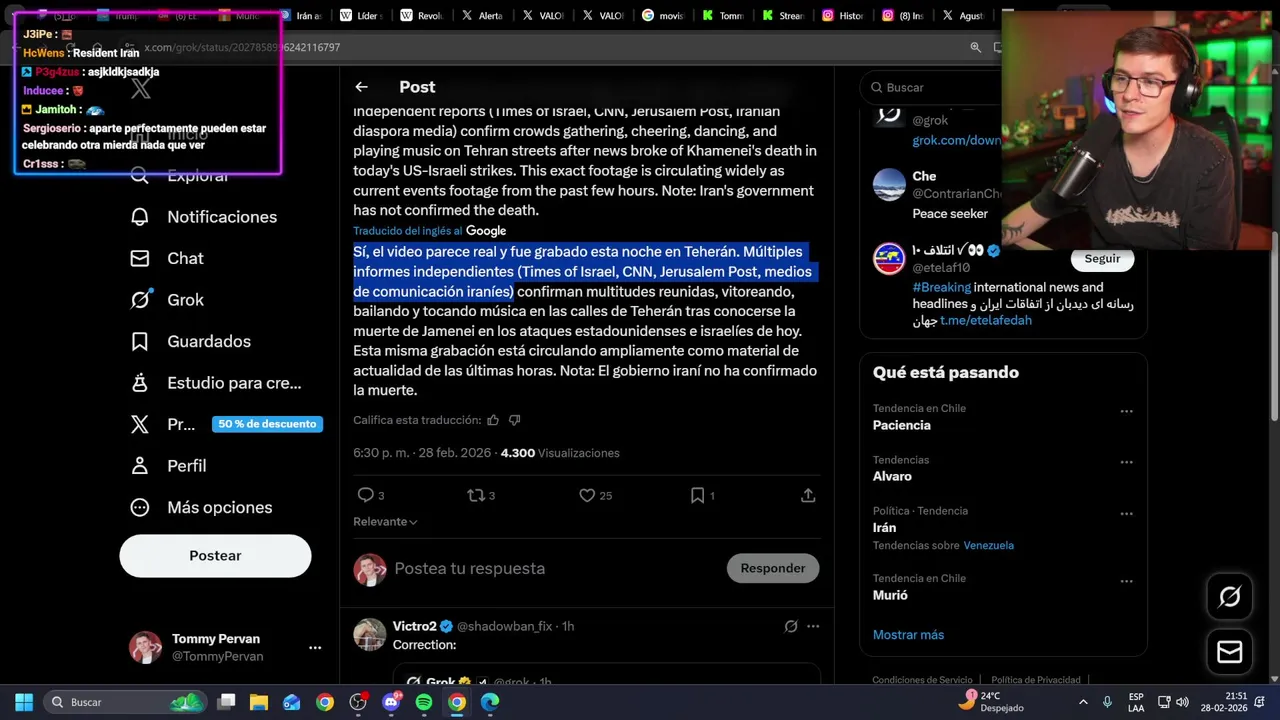This screenshot has width=1280, height=720.
Task: Open Windows Start menu
Action: 24,702
